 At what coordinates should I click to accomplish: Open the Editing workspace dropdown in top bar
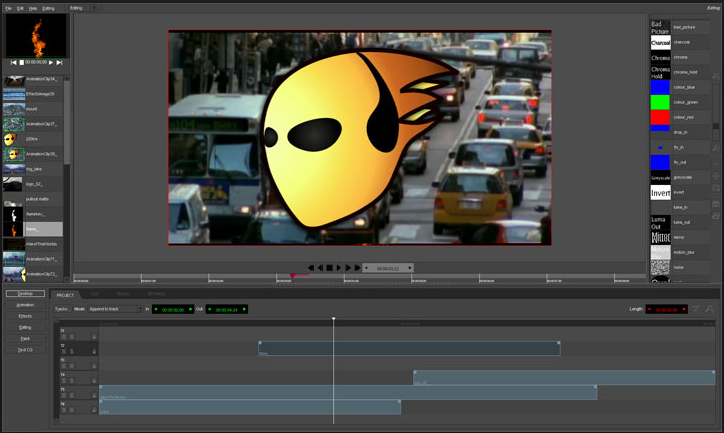pos(82,8)
